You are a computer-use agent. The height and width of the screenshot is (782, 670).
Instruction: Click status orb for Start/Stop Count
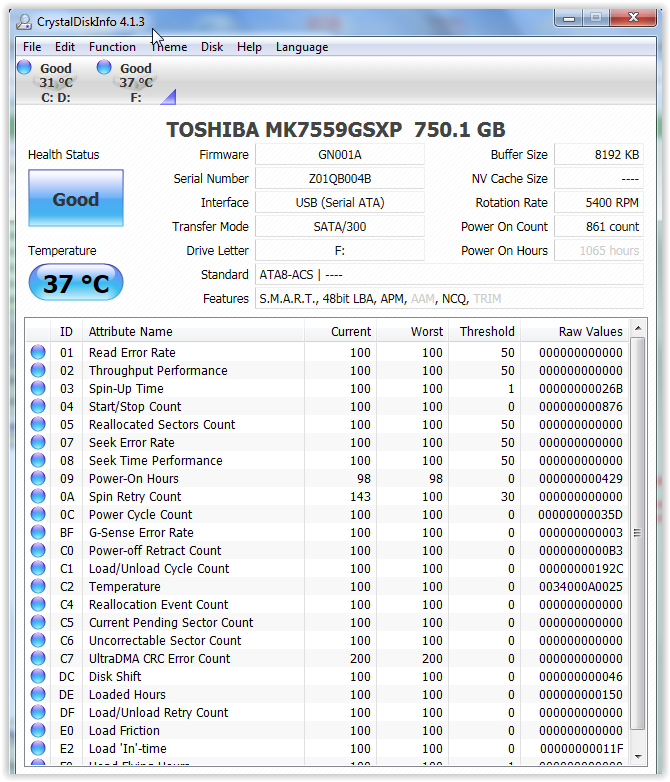[38, 406]
